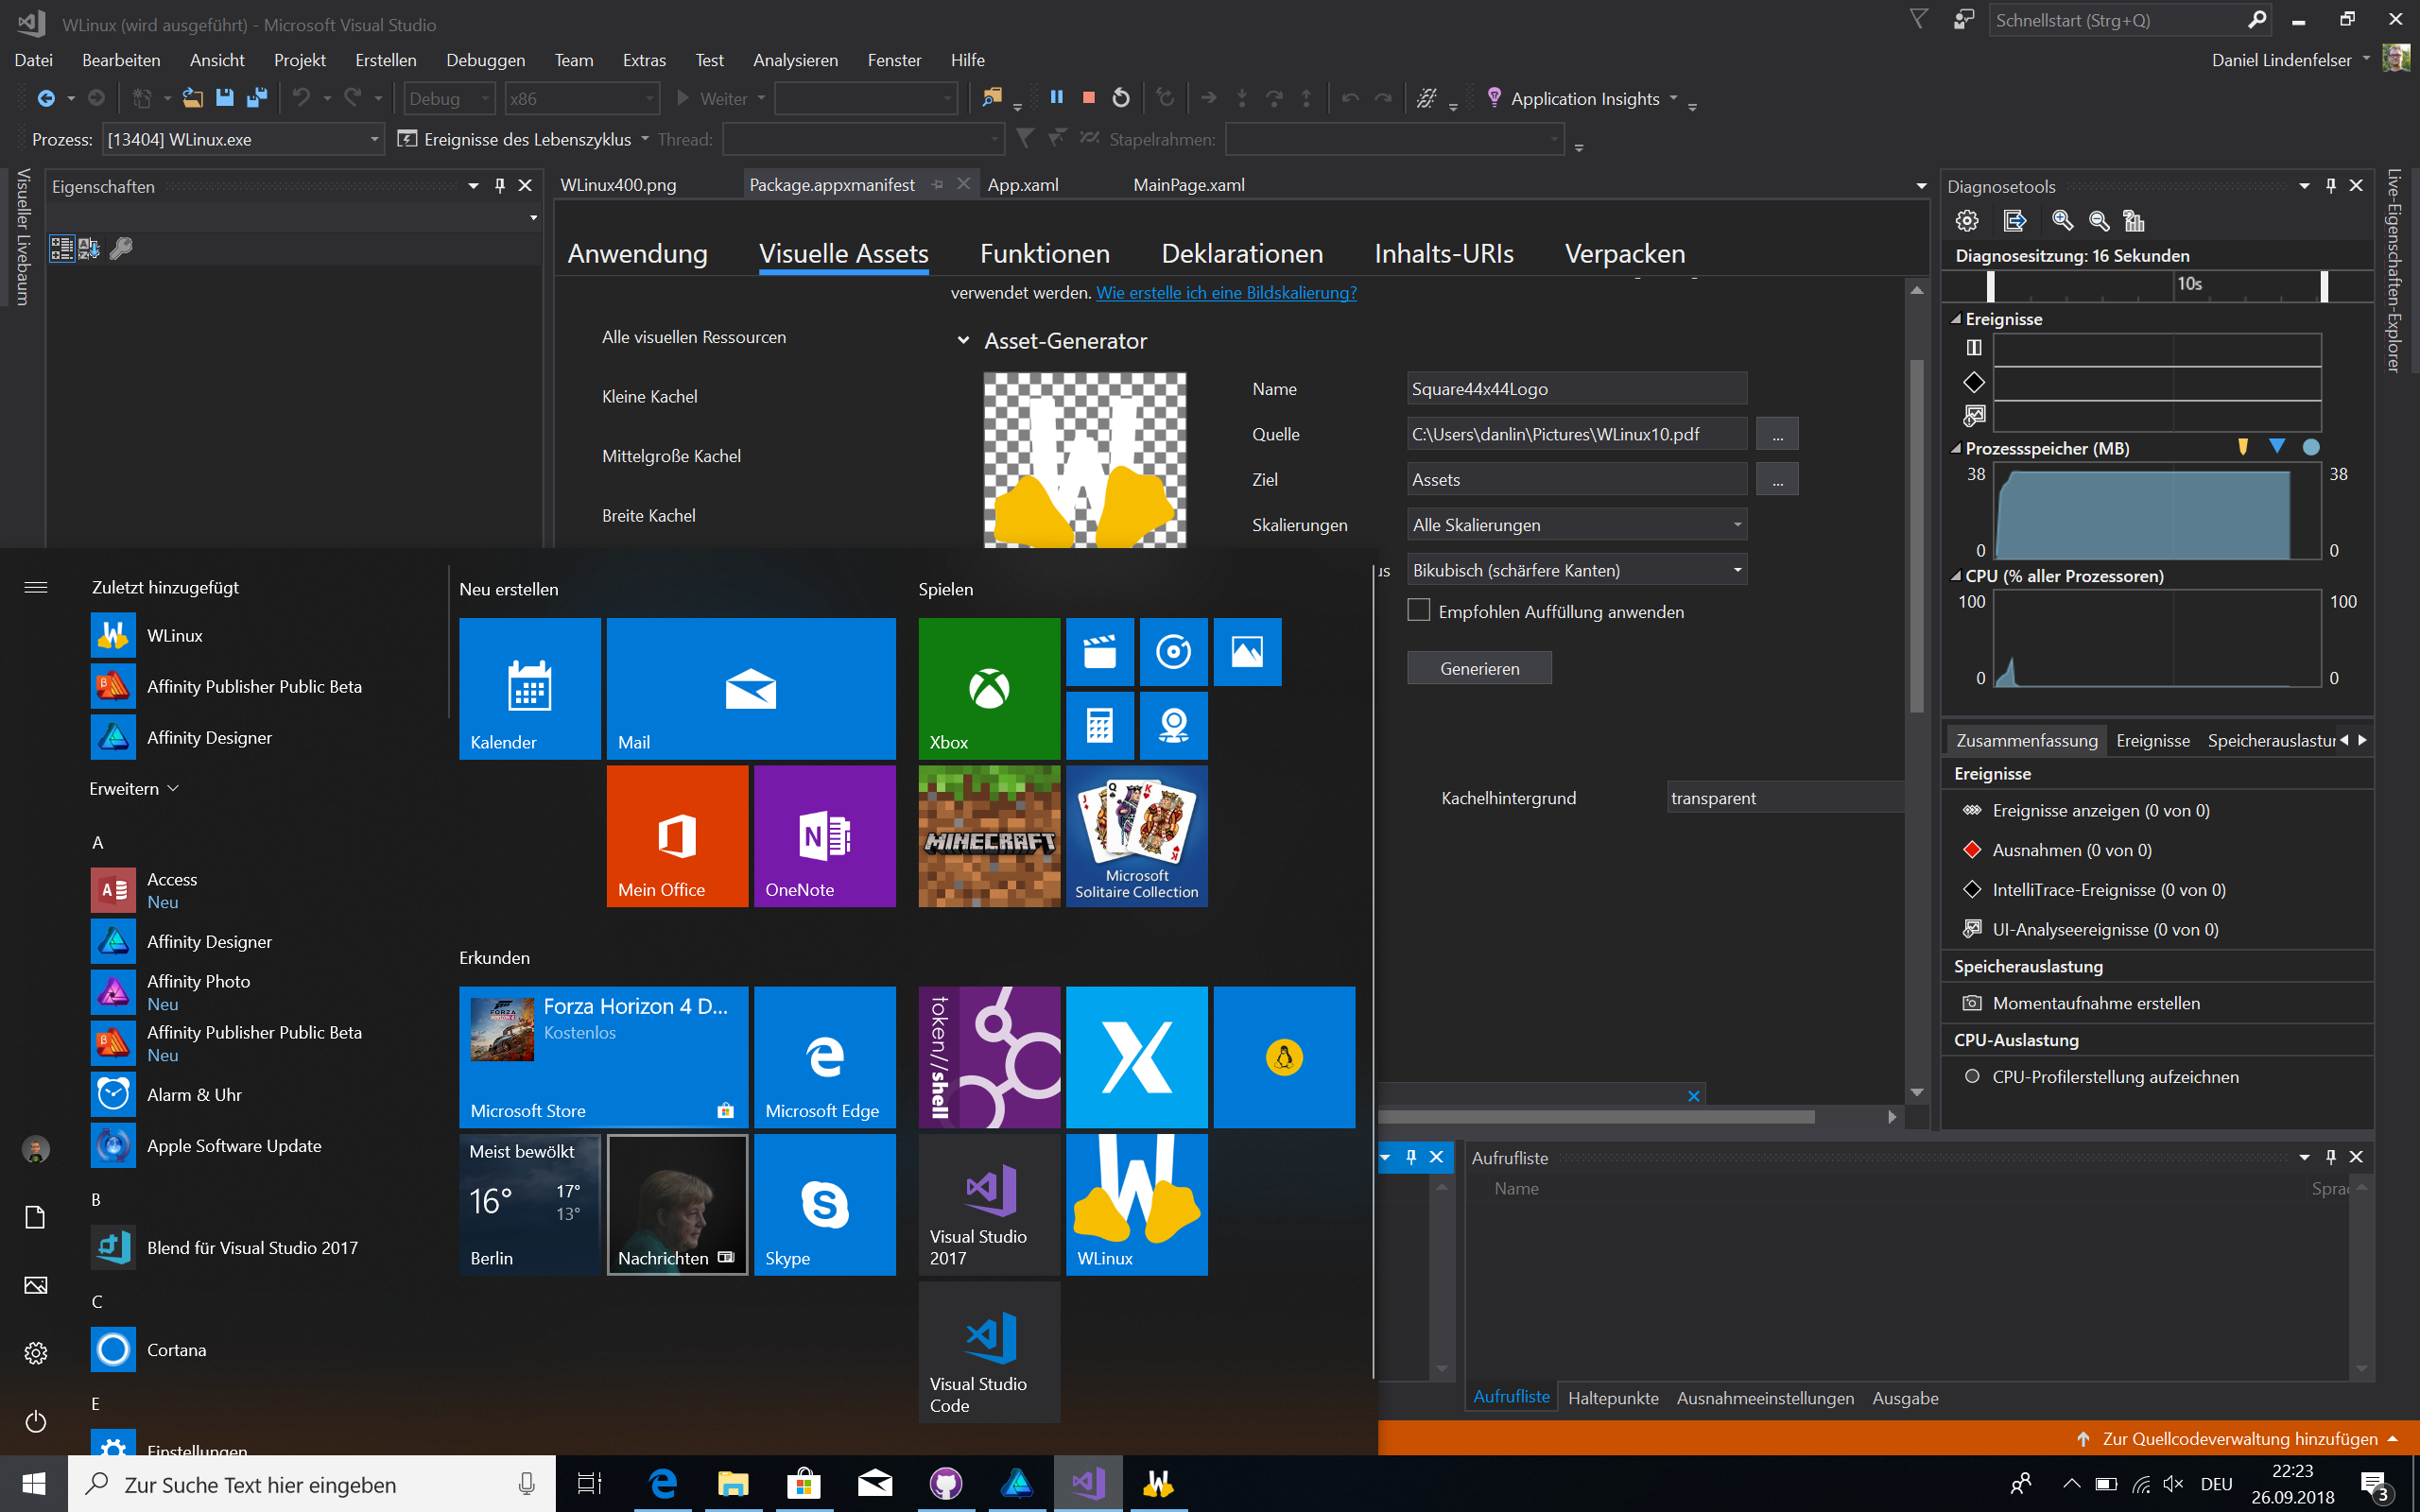Viewport: 2420px width, 1512px height.
Task: Click the Generieren button
Action: [x=1479, y=668]
